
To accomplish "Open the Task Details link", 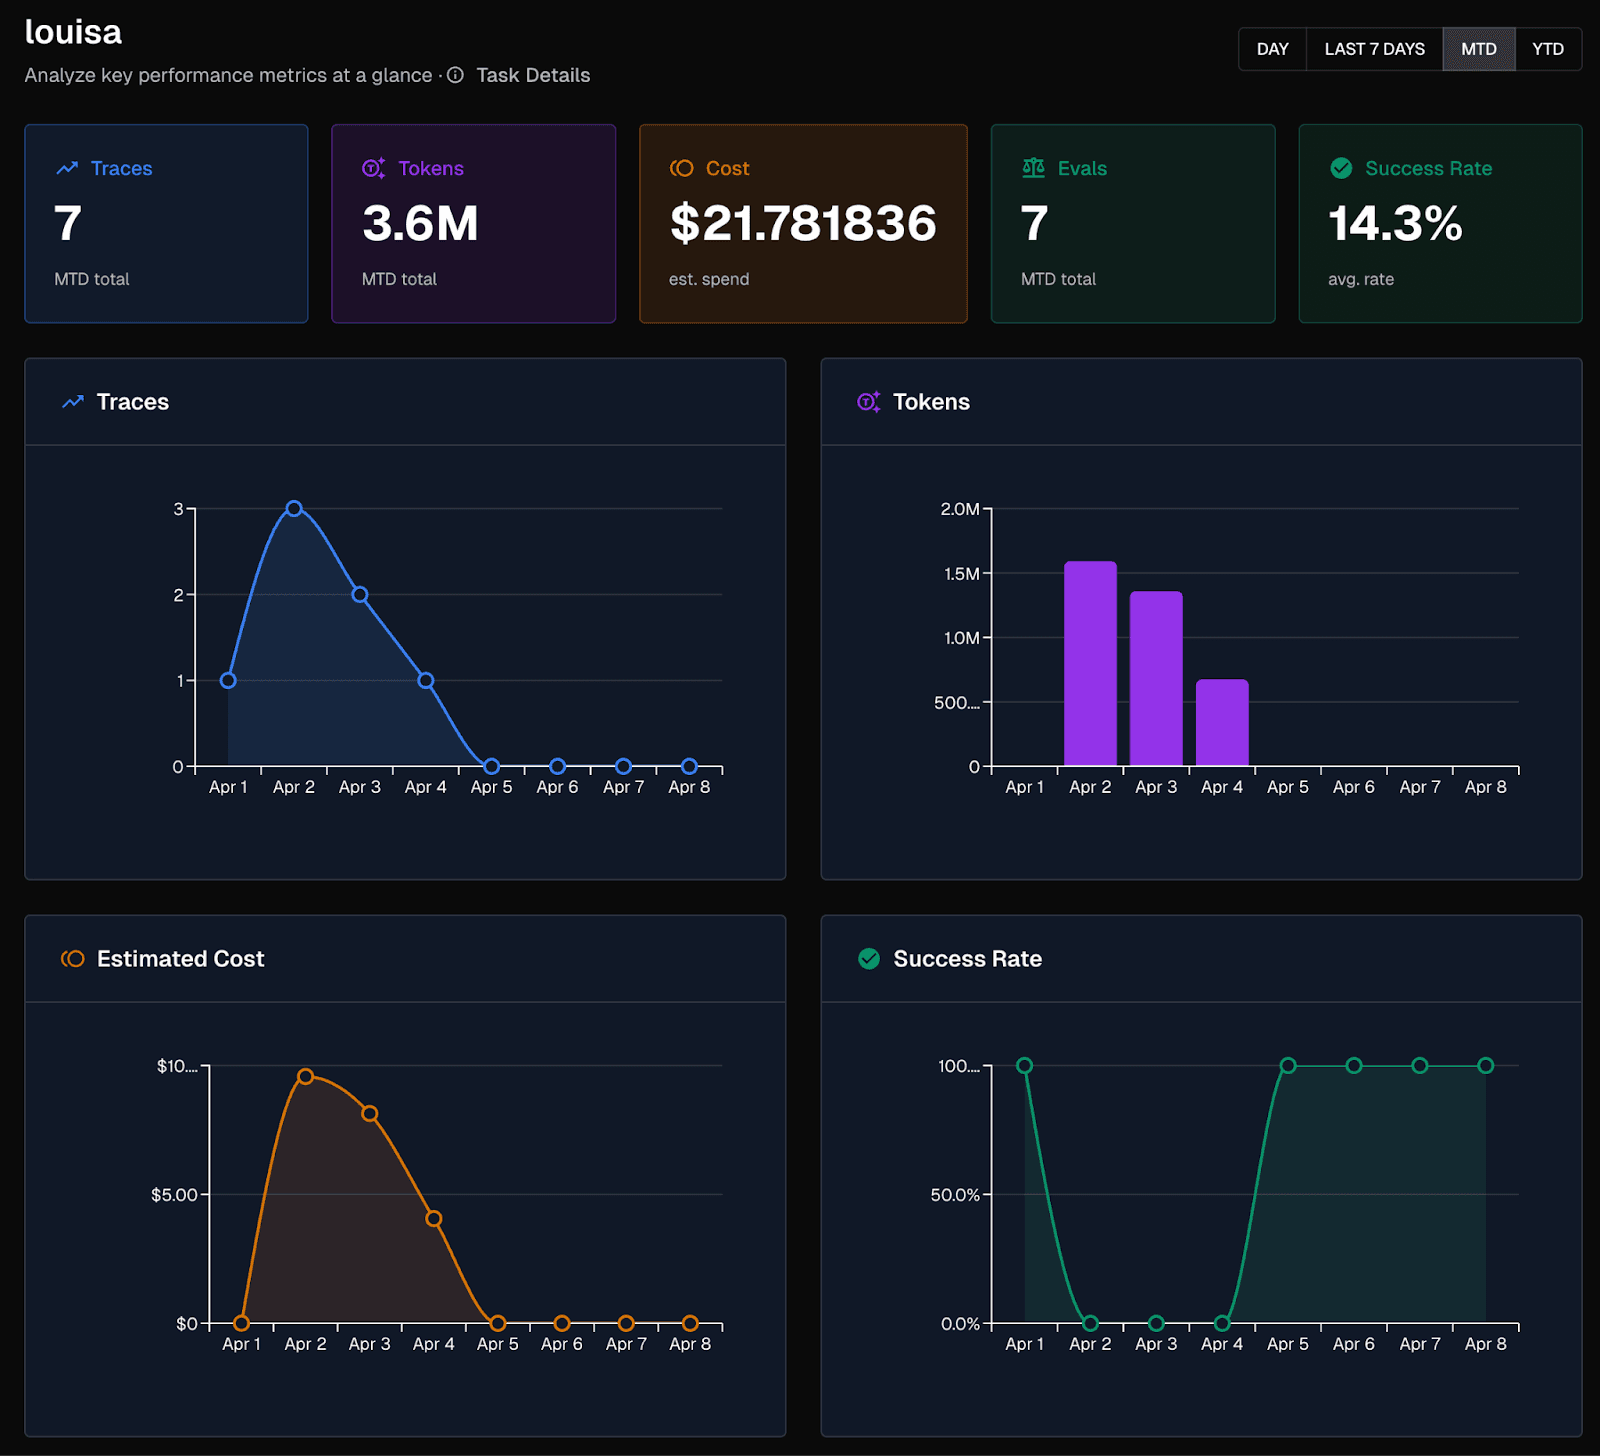I will coord(533,75).
